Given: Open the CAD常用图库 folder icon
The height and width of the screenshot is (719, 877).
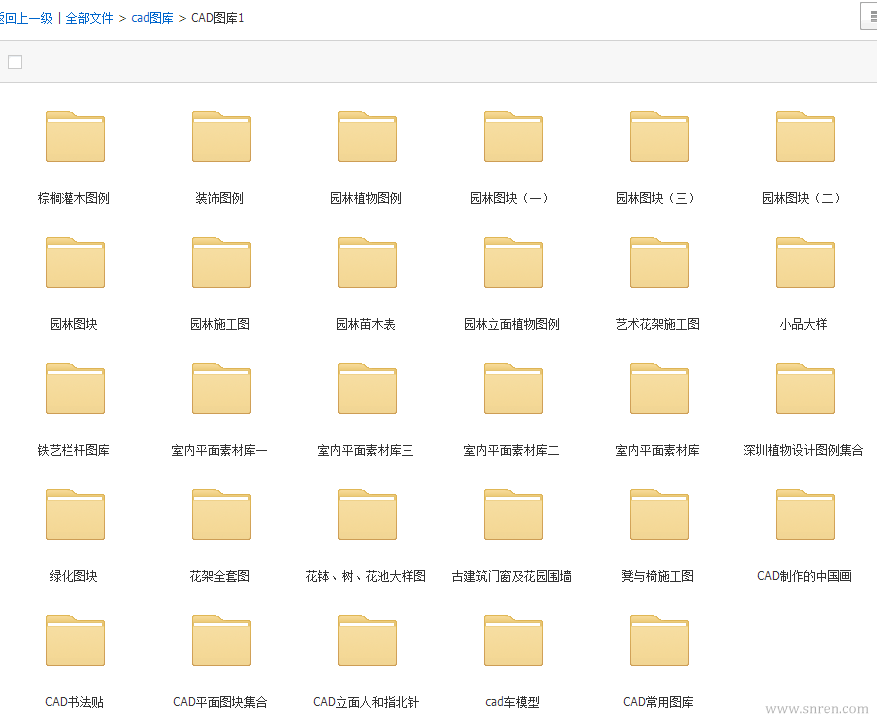Looking at the screenshot, I should coord(659,641).
